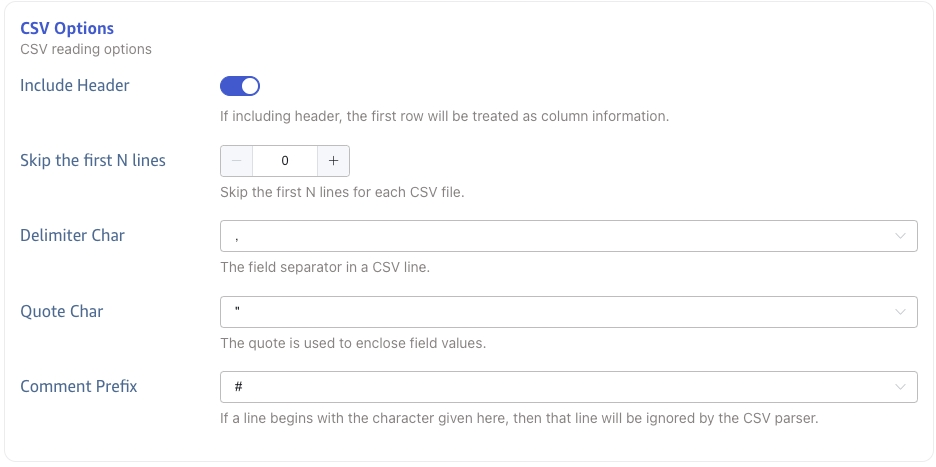Open the Quote Char combo box
Image resolution: width=936 pixels, height=467 pixels.
tap(560, 312)
